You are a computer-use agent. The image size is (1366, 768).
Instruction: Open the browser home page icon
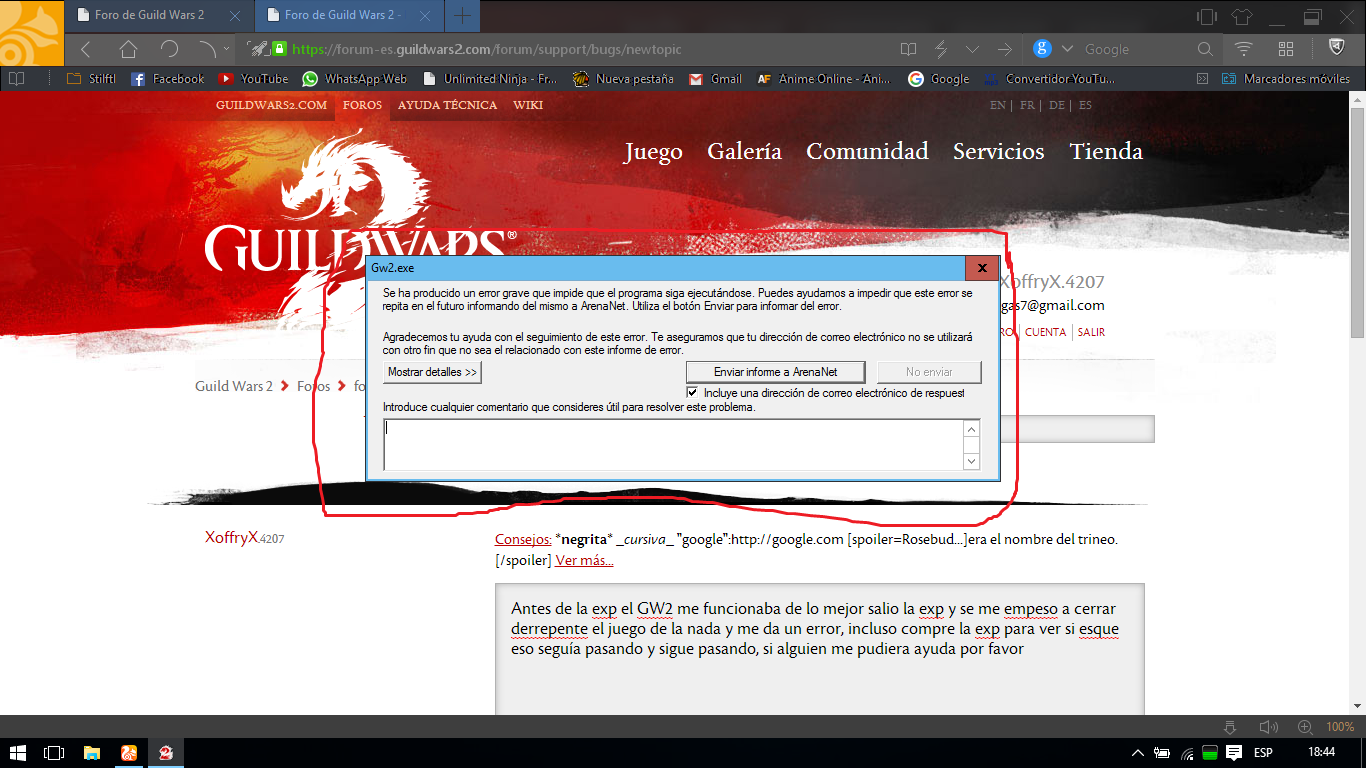tap(128, 49)
